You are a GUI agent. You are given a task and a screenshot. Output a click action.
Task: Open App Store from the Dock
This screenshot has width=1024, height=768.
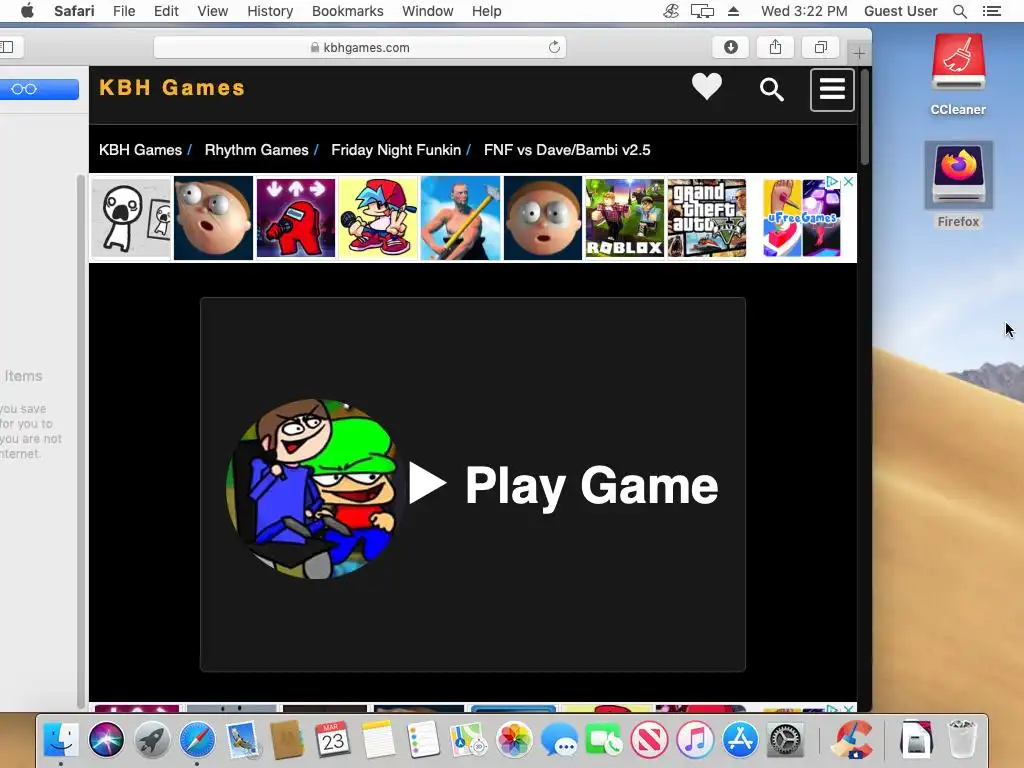pyautogui.click(x=740, y=740)
